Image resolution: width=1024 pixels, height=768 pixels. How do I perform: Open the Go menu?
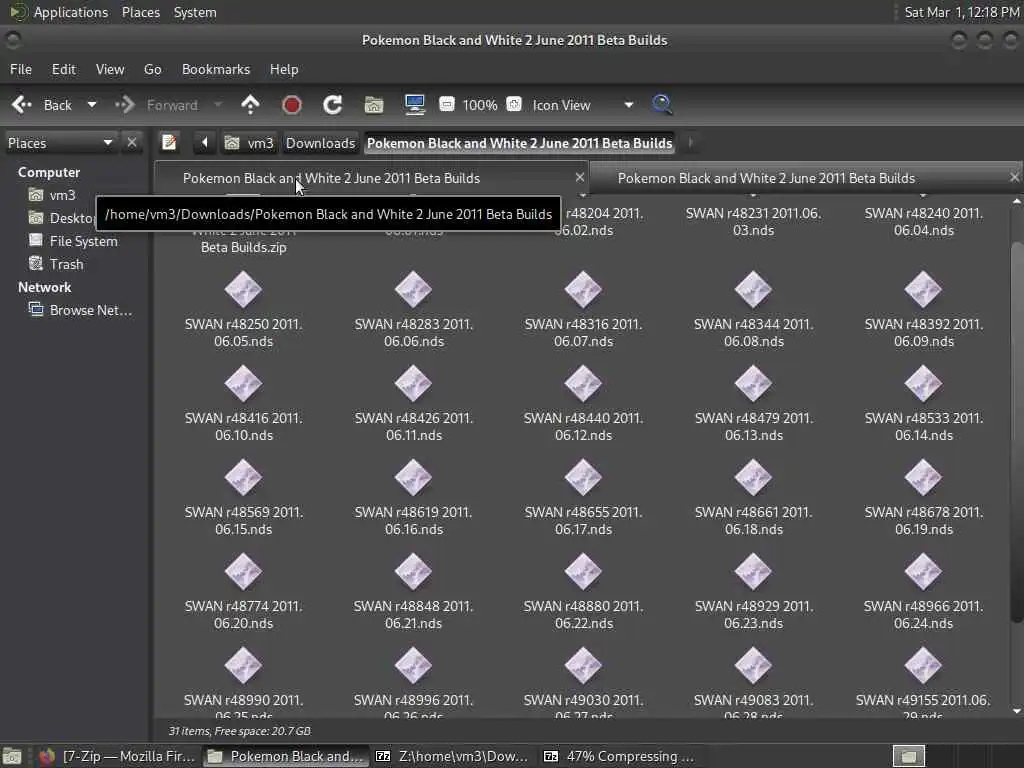tap(153, 69)
